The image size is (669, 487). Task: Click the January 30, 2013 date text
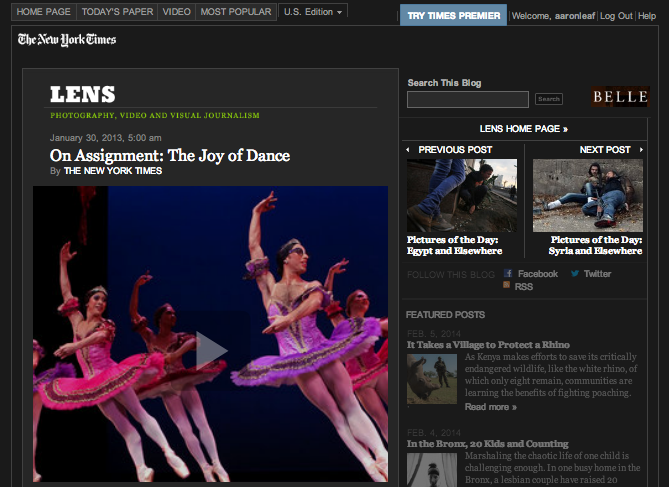[105, 137]
